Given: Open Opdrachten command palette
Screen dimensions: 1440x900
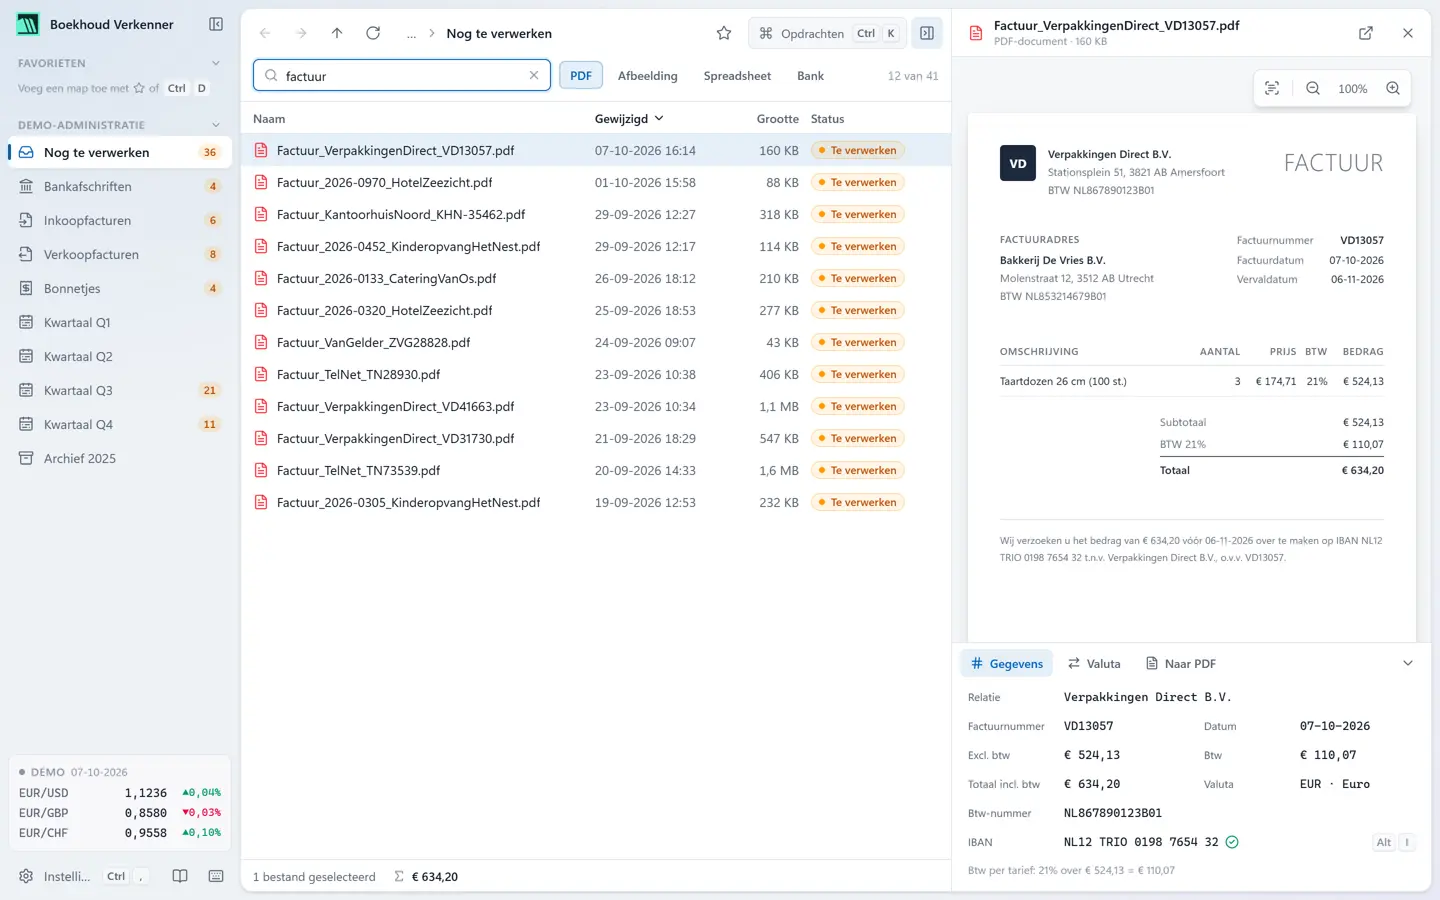Looking at the screenshot, I should 827,33.
